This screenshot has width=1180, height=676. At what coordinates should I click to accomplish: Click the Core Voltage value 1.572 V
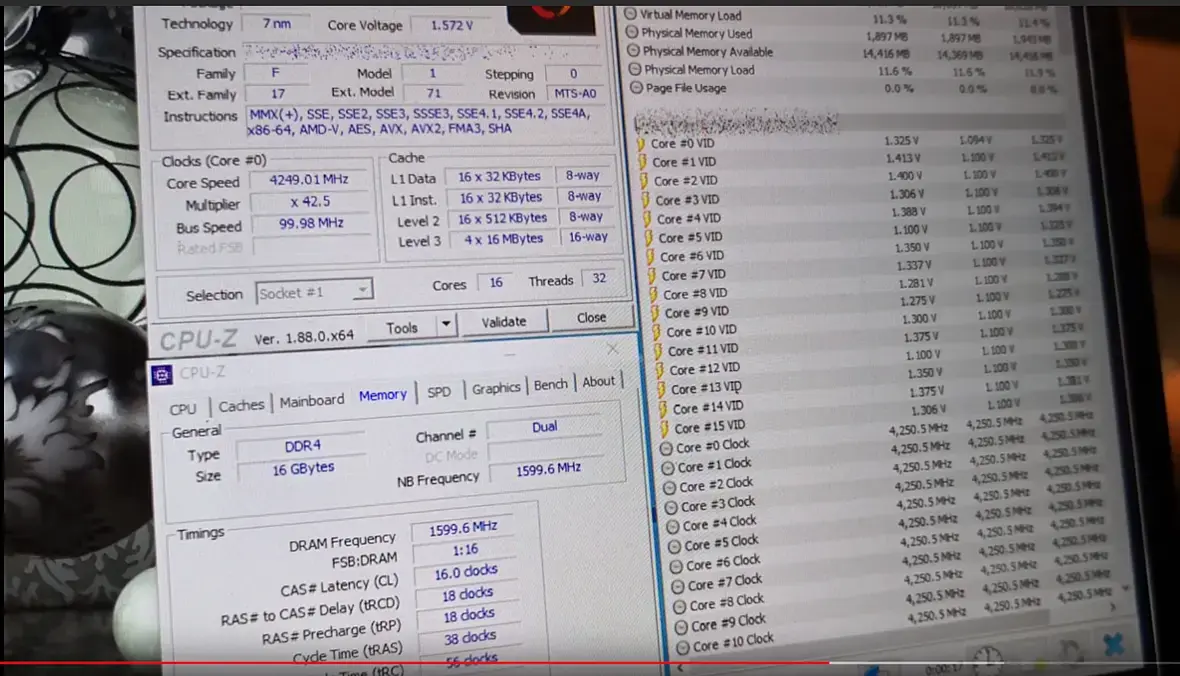(x=451, y=26)
